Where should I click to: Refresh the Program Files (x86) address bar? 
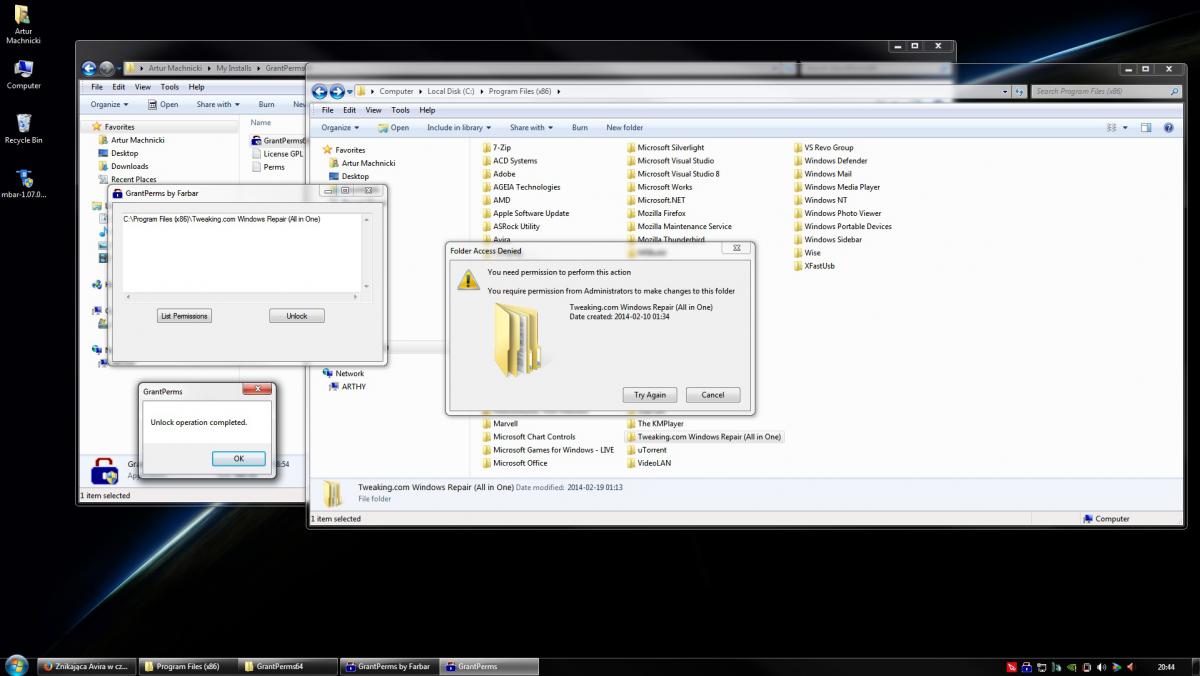coord(1020,91)
